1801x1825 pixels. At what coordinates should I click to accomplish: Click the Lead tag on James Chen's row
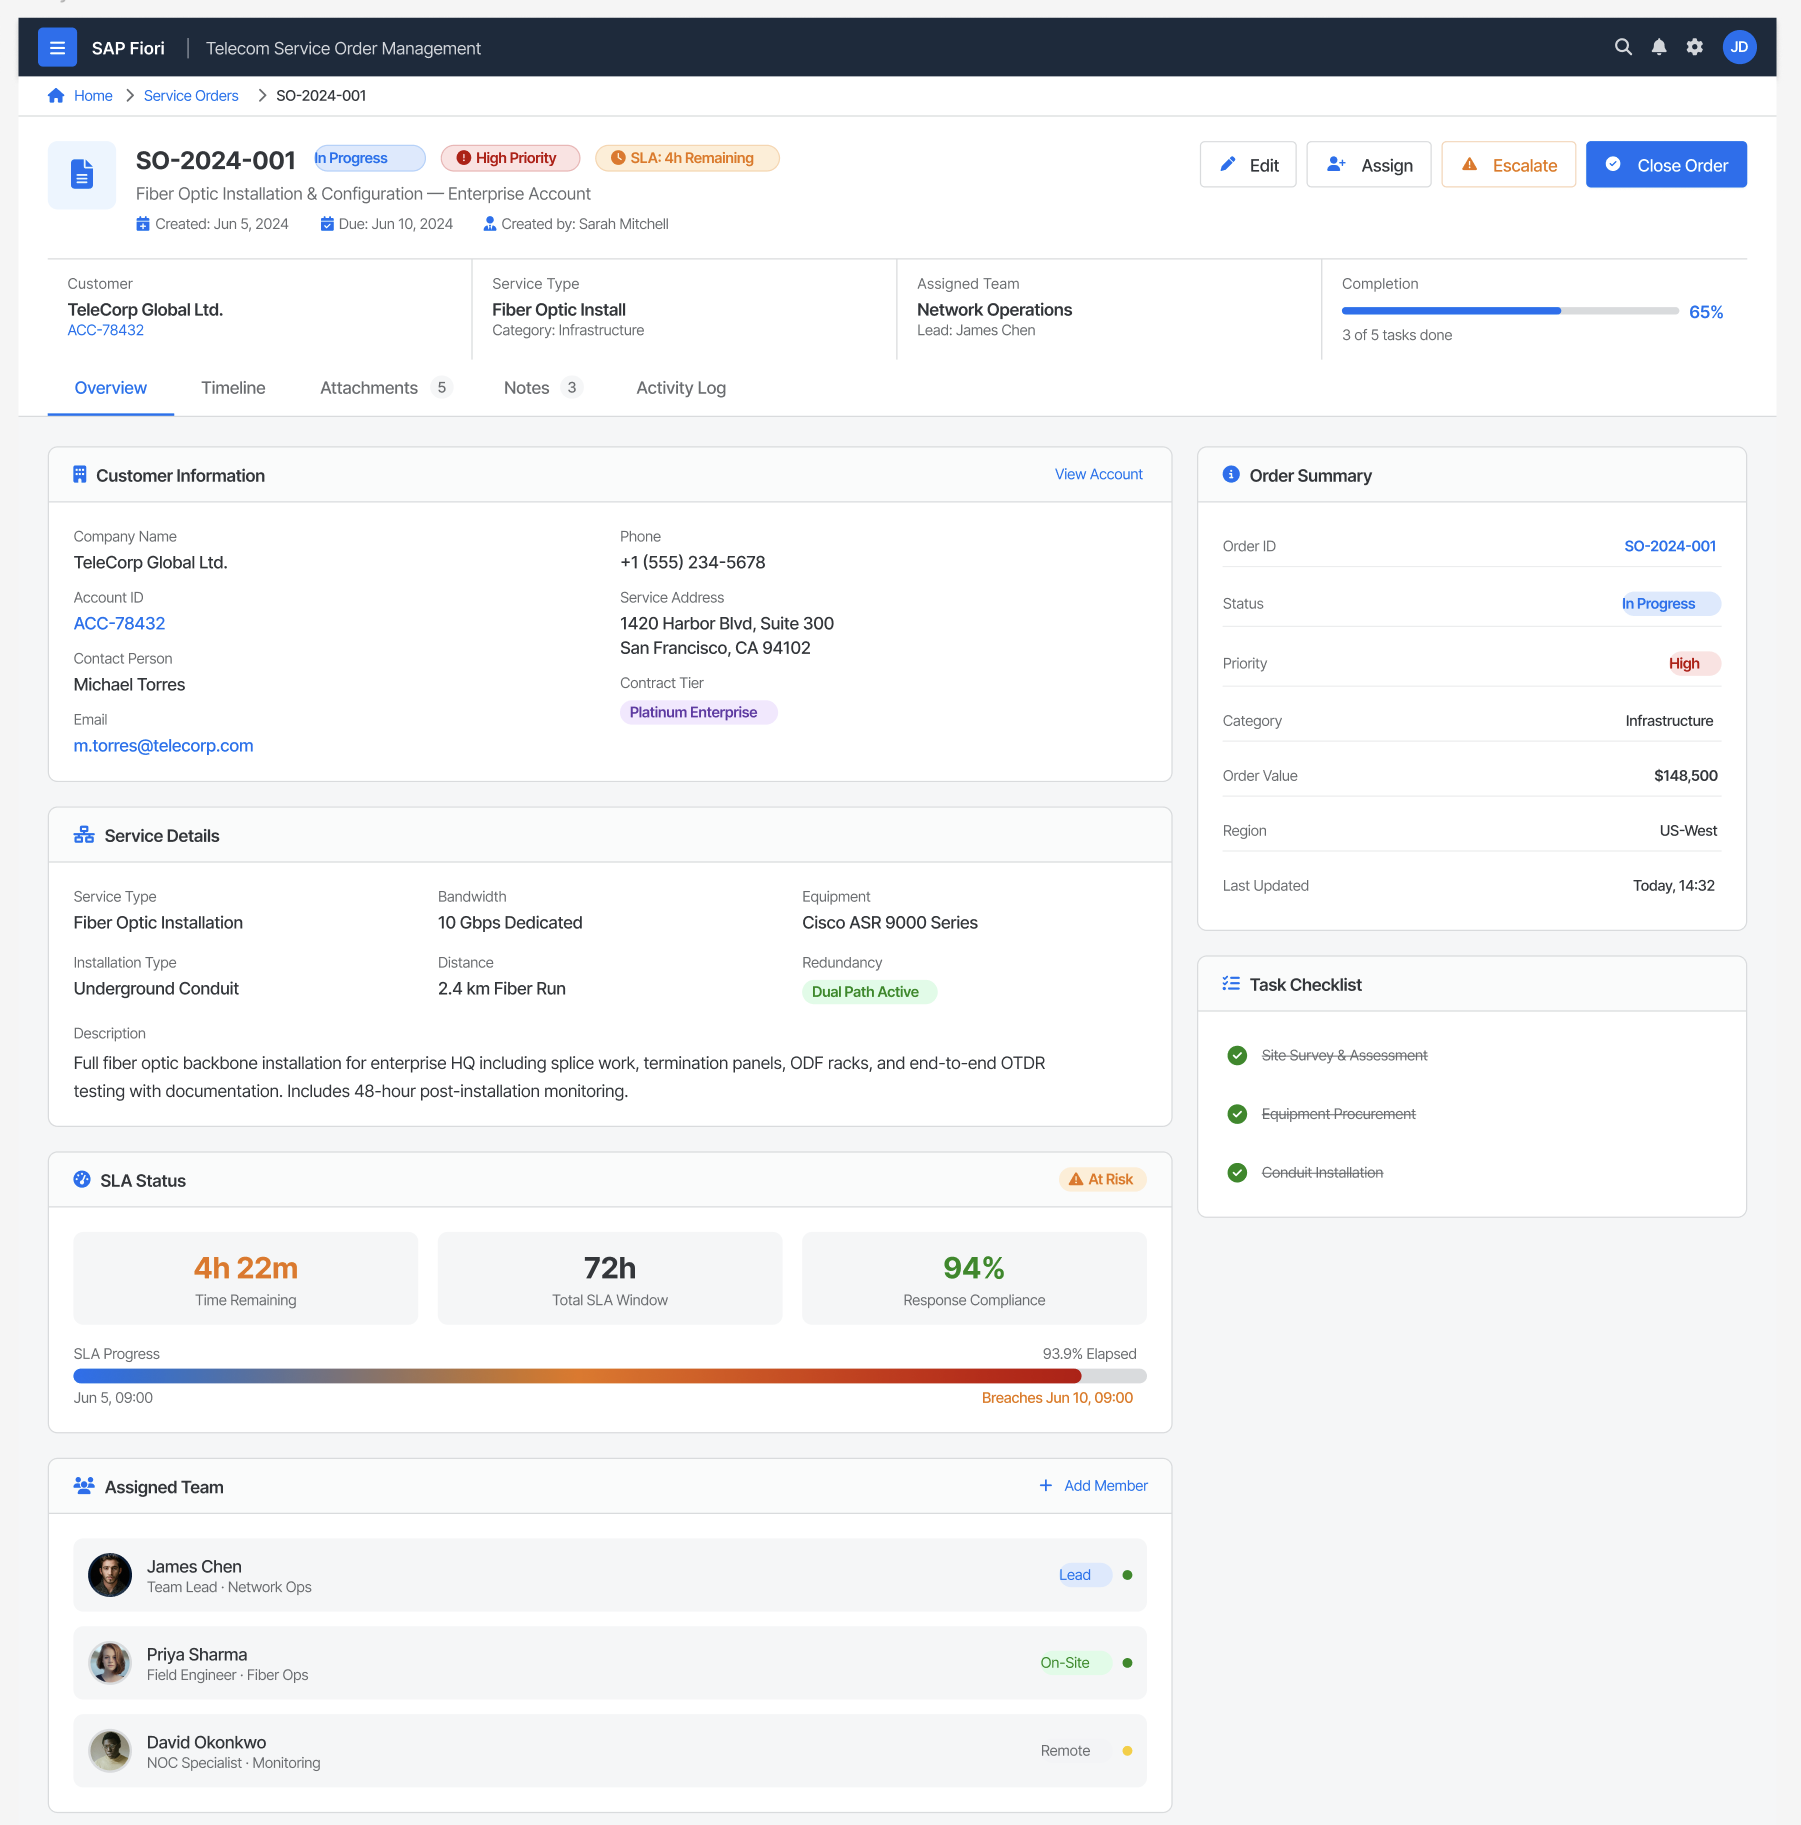1085,1575
